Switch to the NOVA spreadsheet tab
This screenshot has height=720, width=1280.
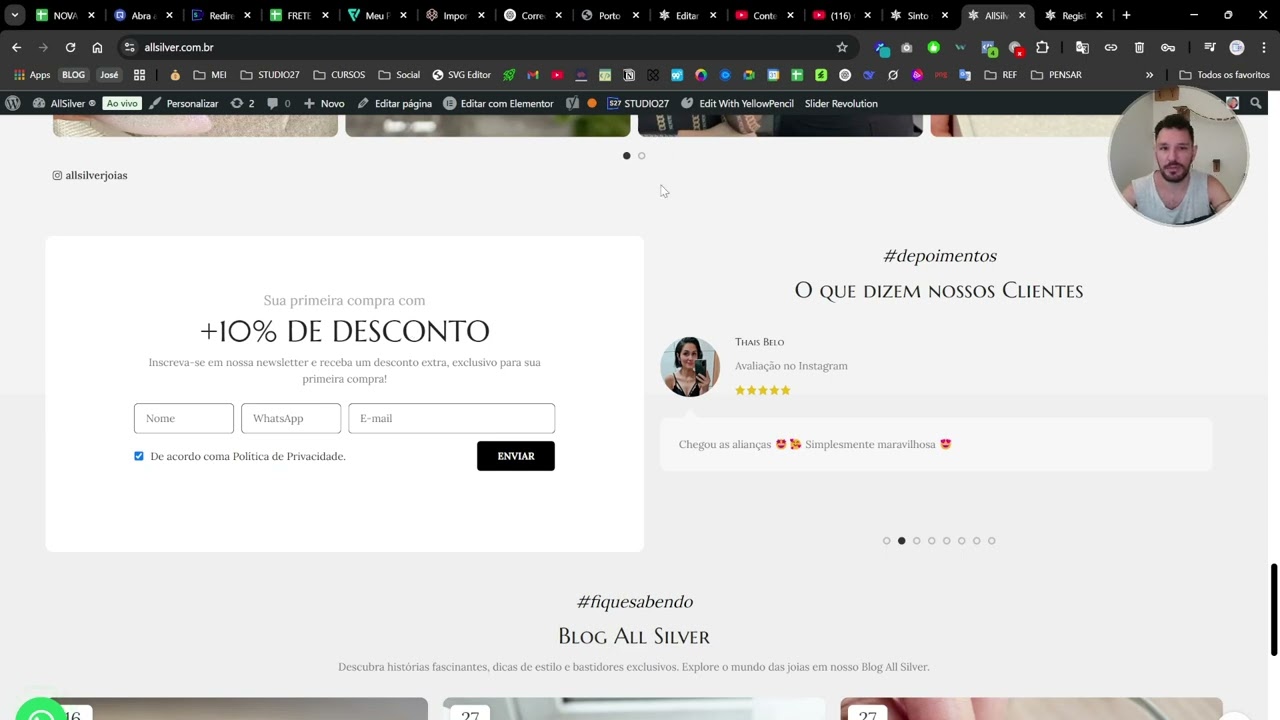(65, 15)
